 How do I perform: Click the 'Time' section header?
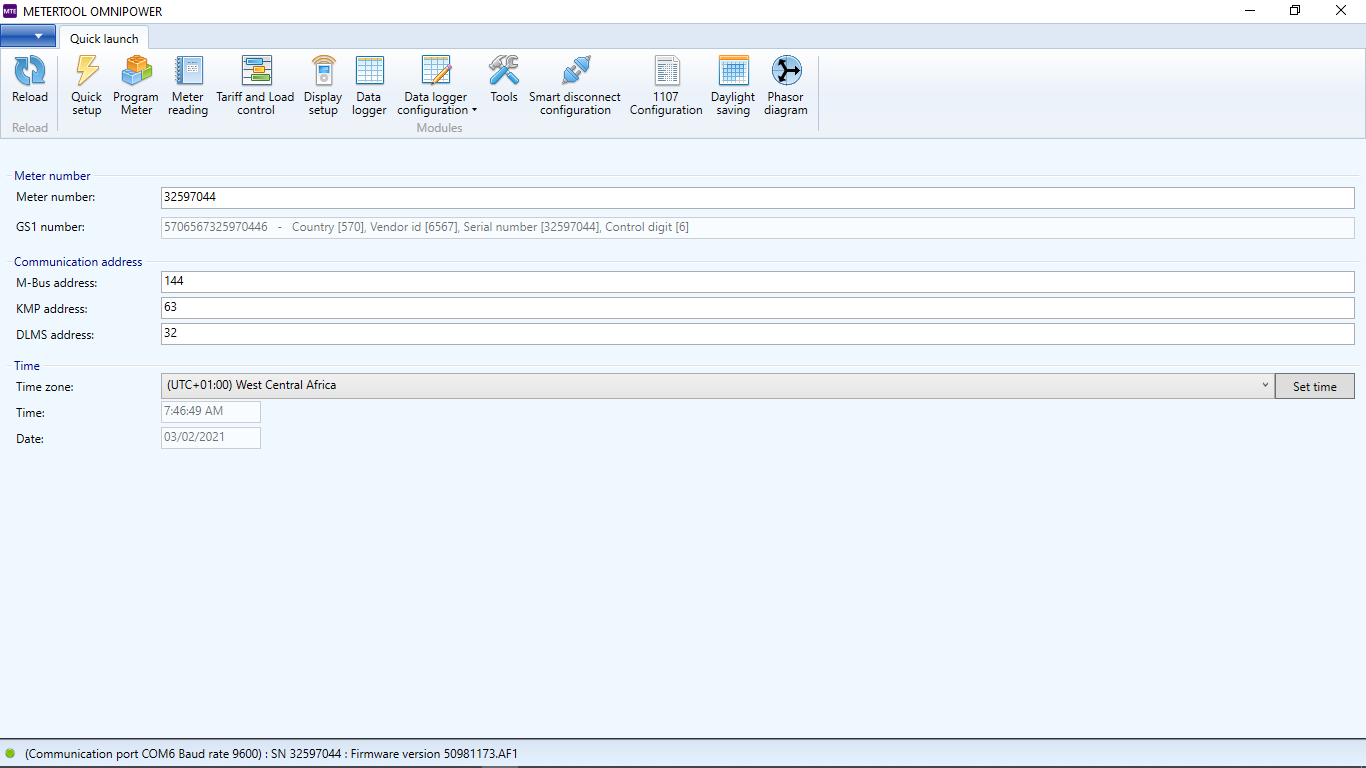point(27,366)
